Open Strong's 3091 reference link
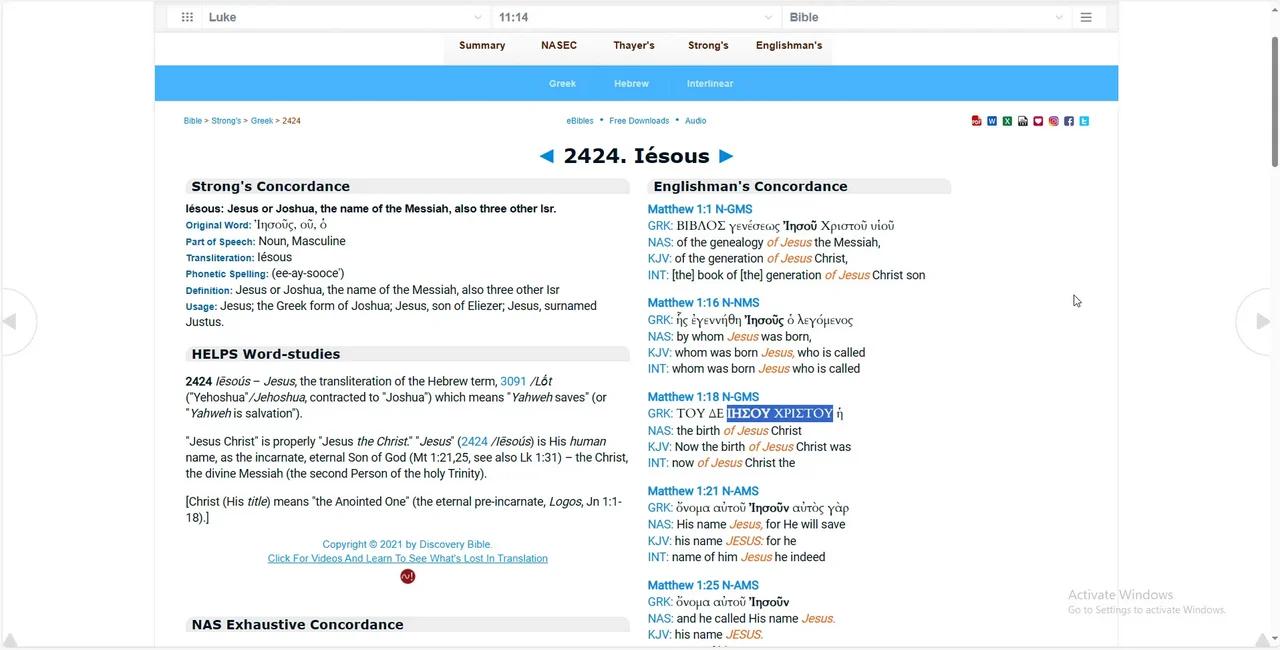 [513, 381]
